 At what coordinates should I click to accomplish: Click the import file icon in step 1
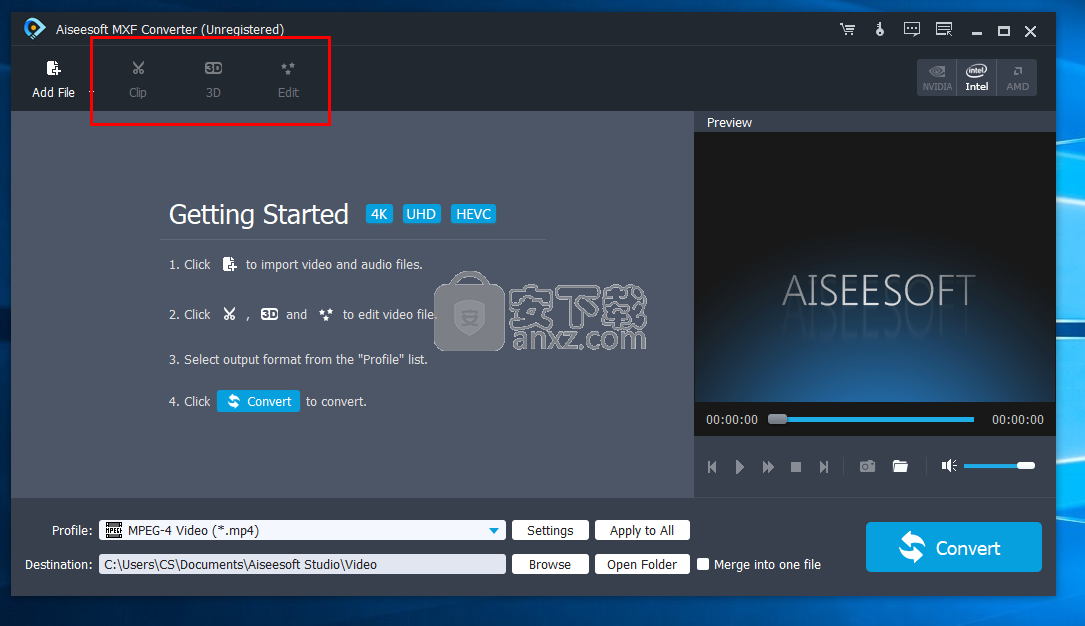click(x=229, y=264)
